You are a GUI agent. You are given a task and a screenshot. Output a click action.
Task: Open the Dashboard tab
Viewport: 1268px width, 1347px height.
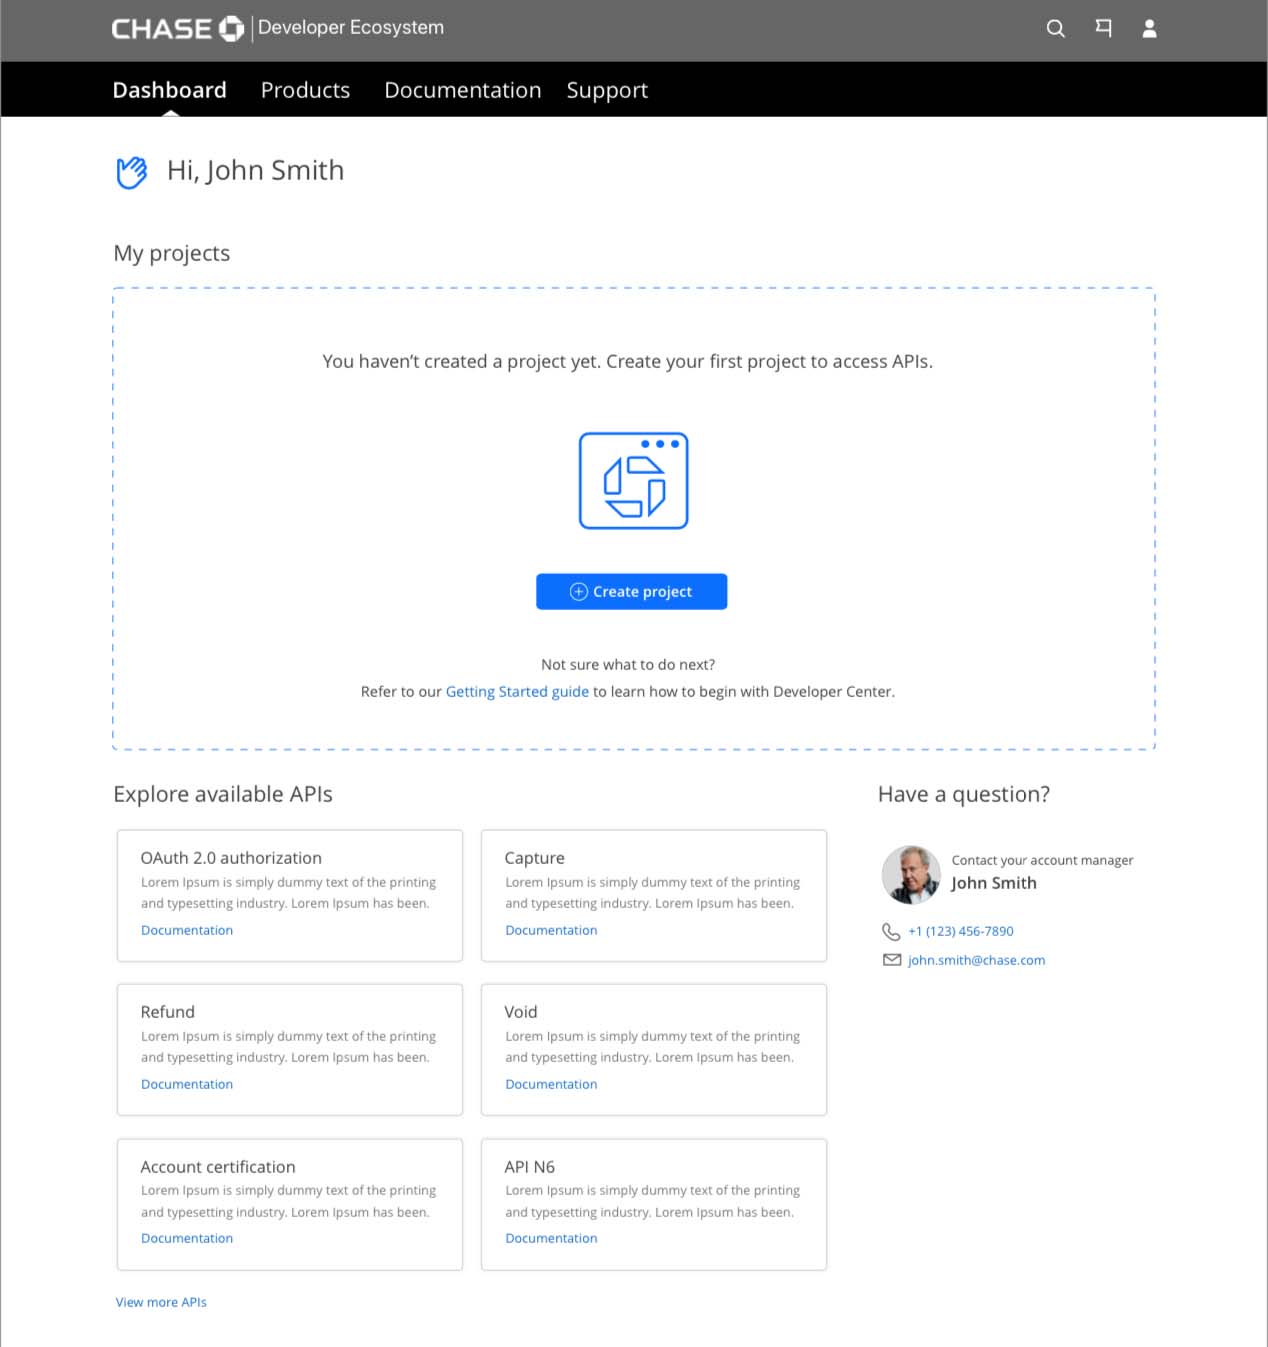170,90
